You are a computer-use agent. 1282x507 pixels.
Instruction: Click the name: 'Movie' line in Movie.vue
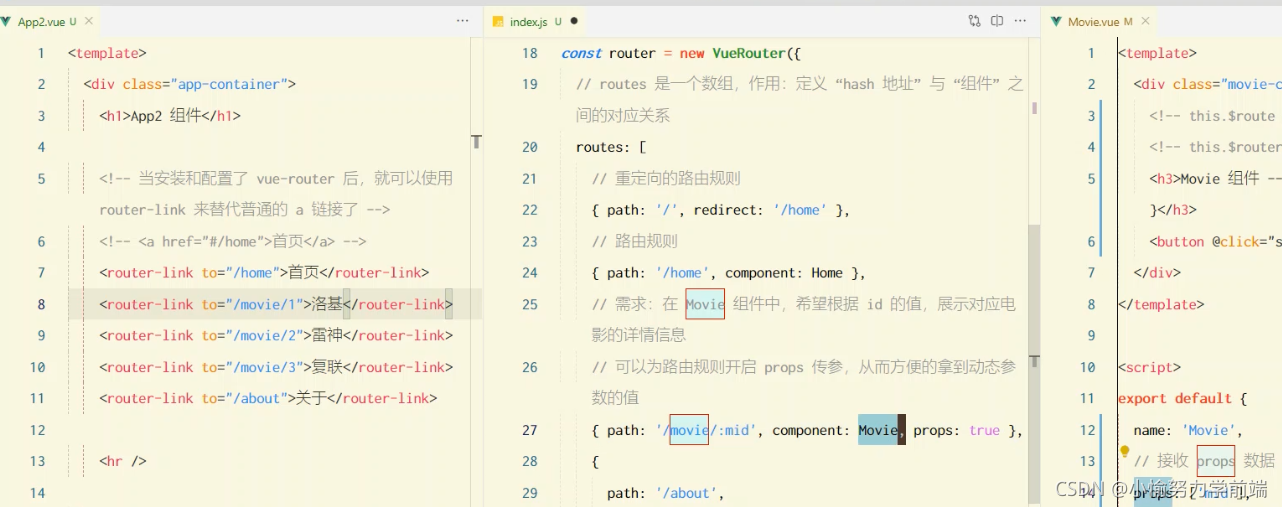pyautogui.click(x=1187, y=430)
